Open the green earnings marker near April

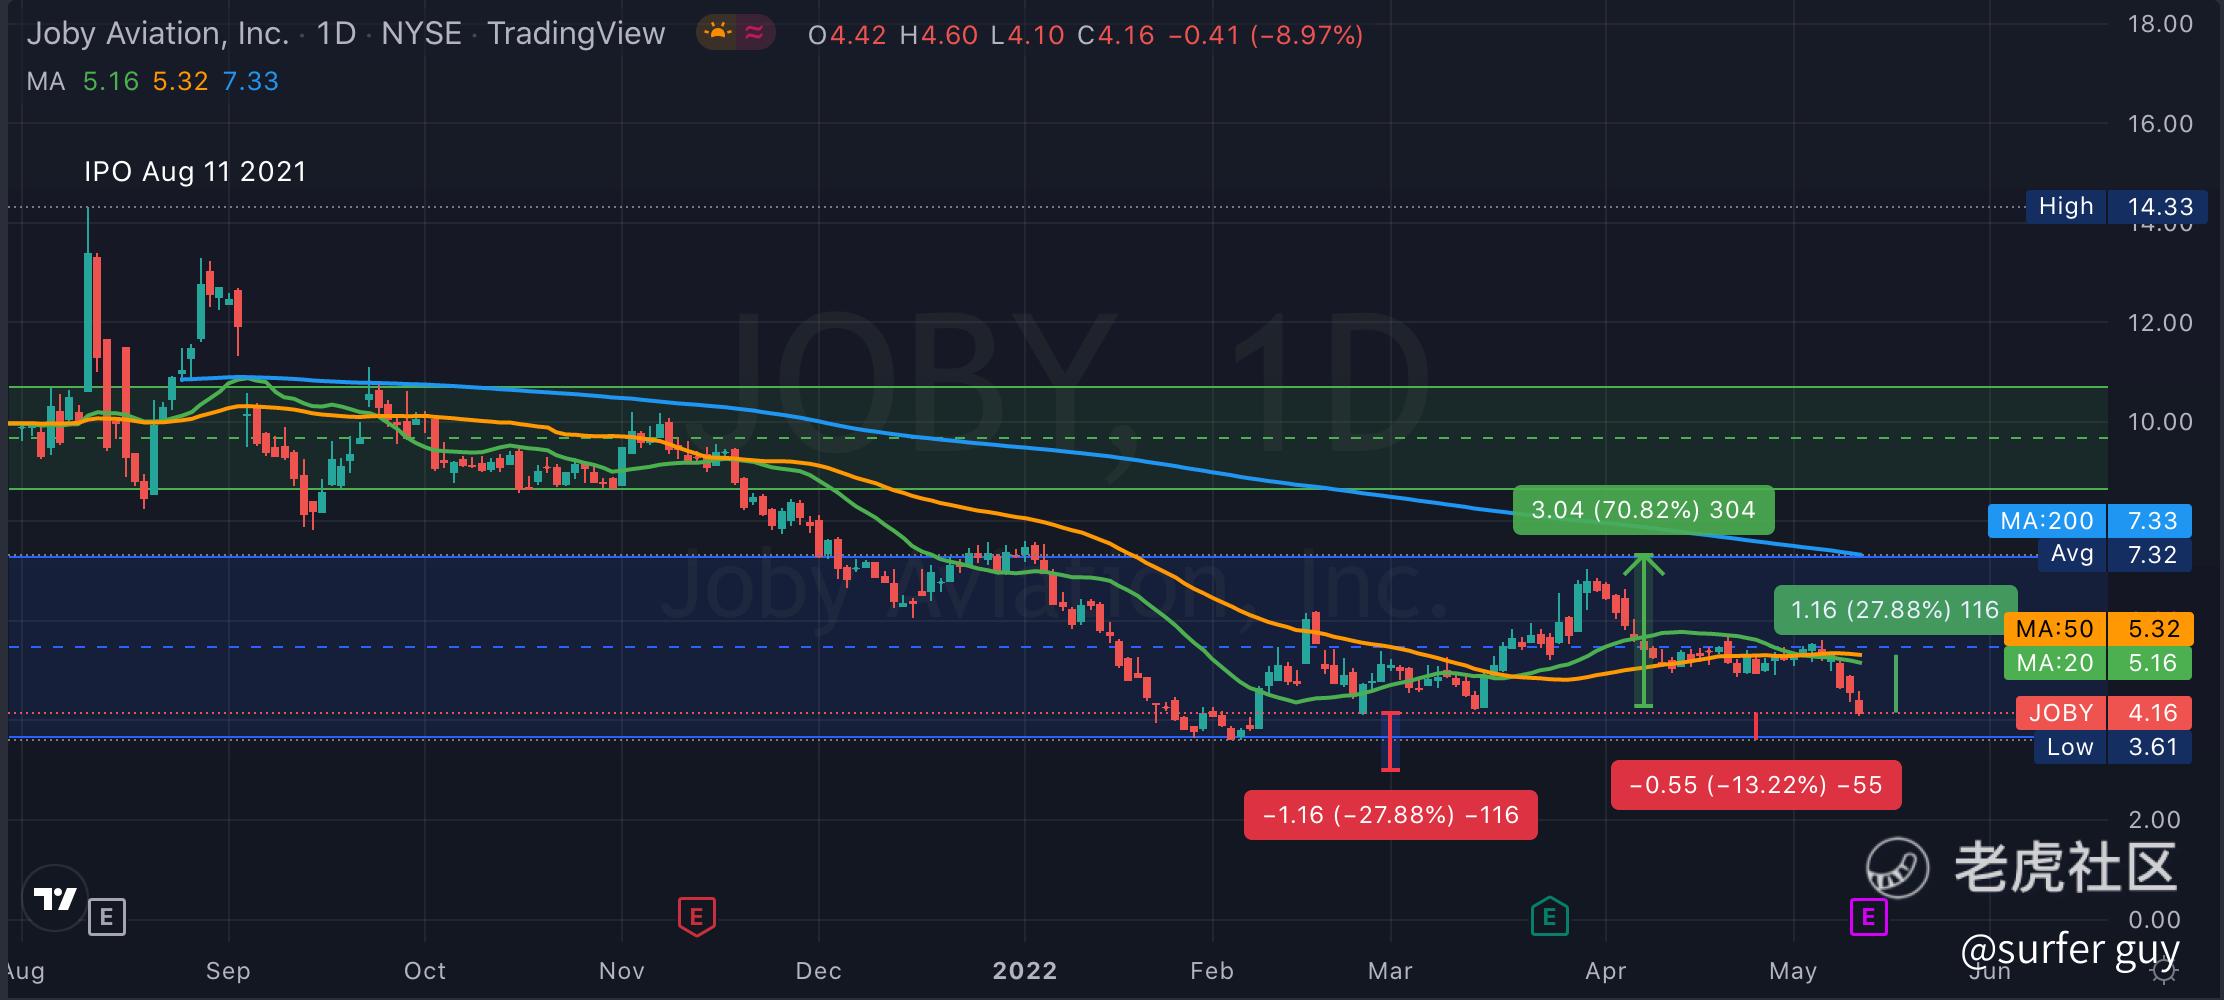coord(1549,915)
